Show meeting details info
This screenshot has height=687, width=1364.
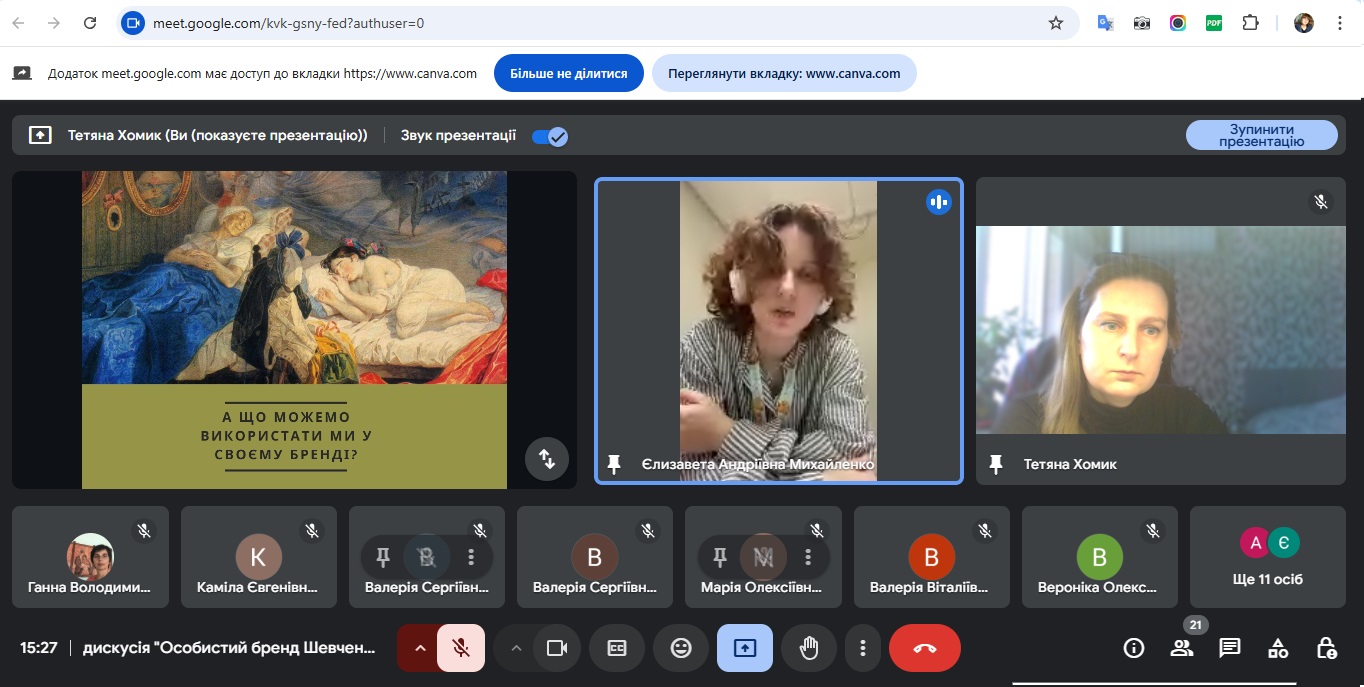coord(1134,648)
